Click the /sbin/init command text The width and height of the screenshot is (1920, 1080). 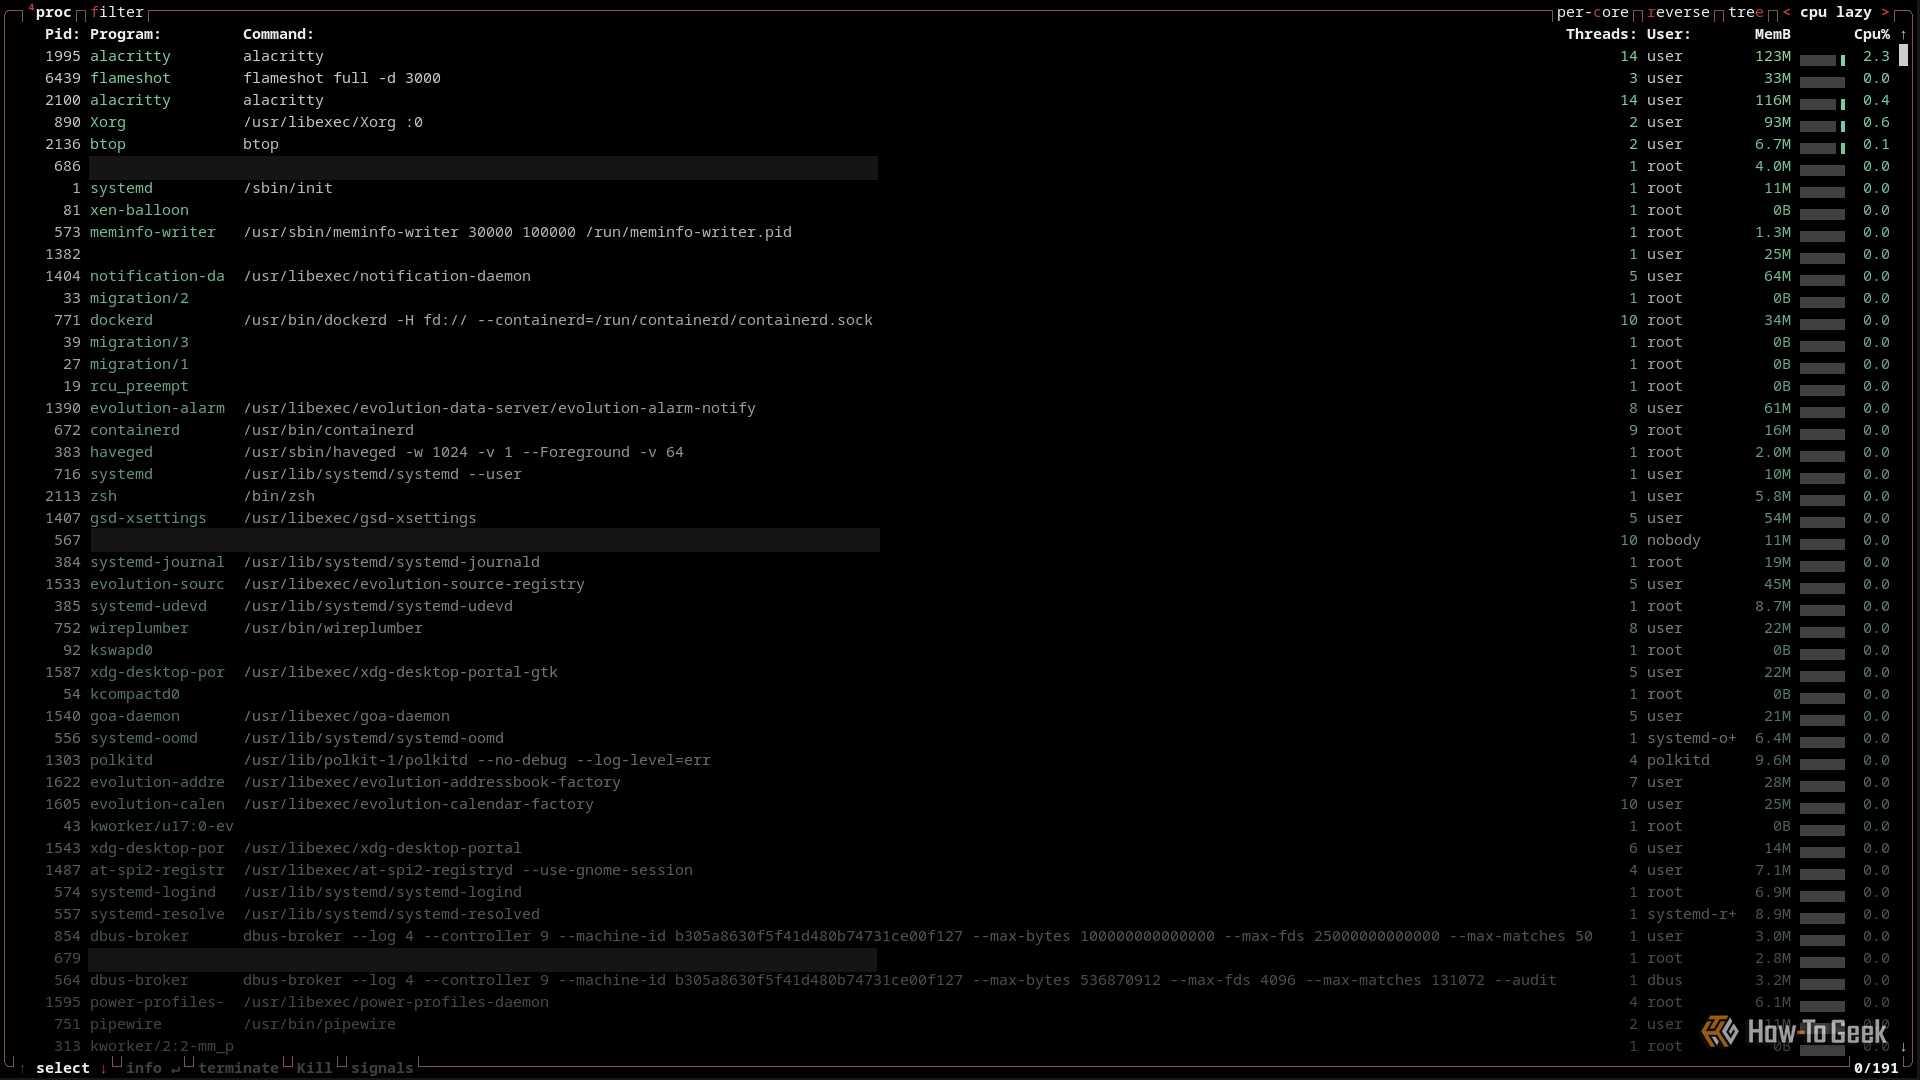pos(288,188)
